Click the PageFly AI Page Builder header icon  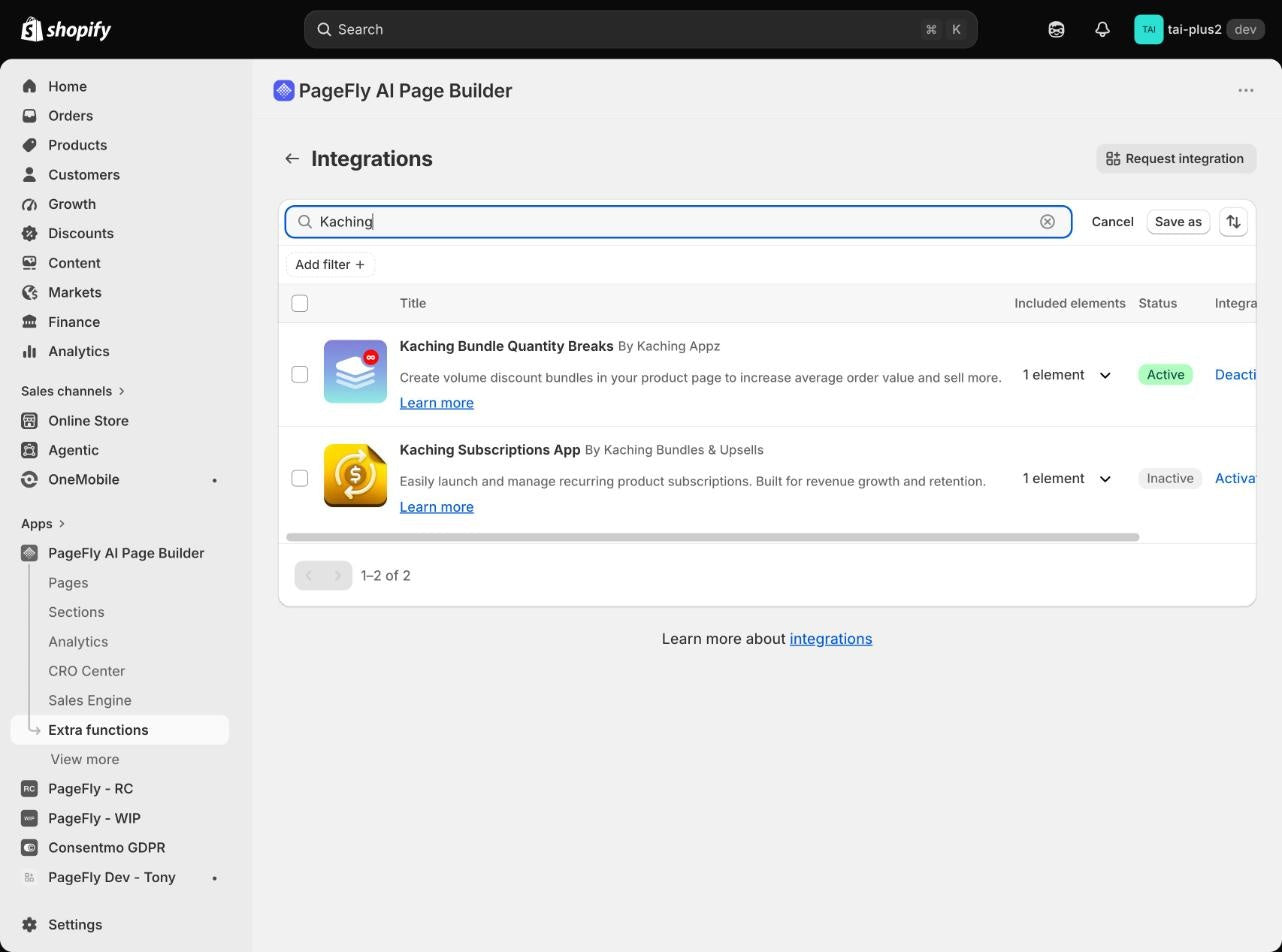284,91
